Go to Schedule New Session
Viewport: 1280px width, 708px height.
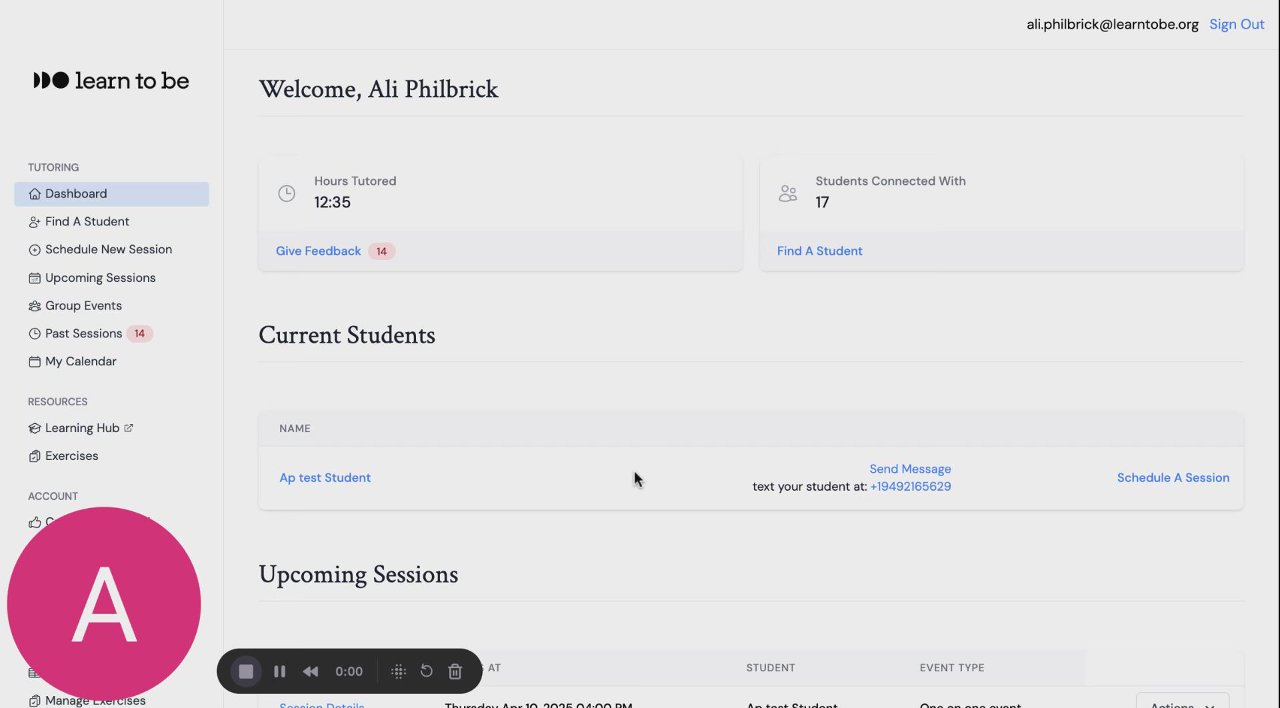(x=108, y=250)
